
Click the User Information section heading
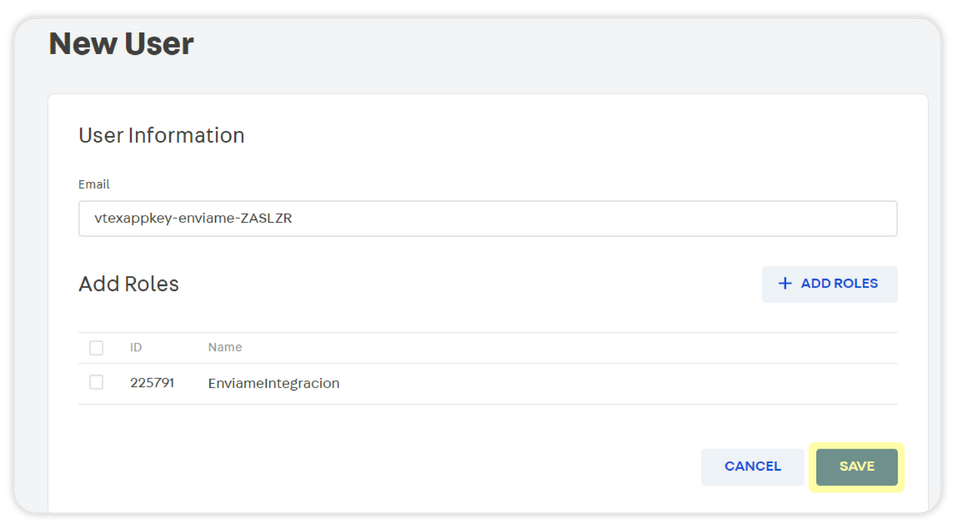[161, 136]
